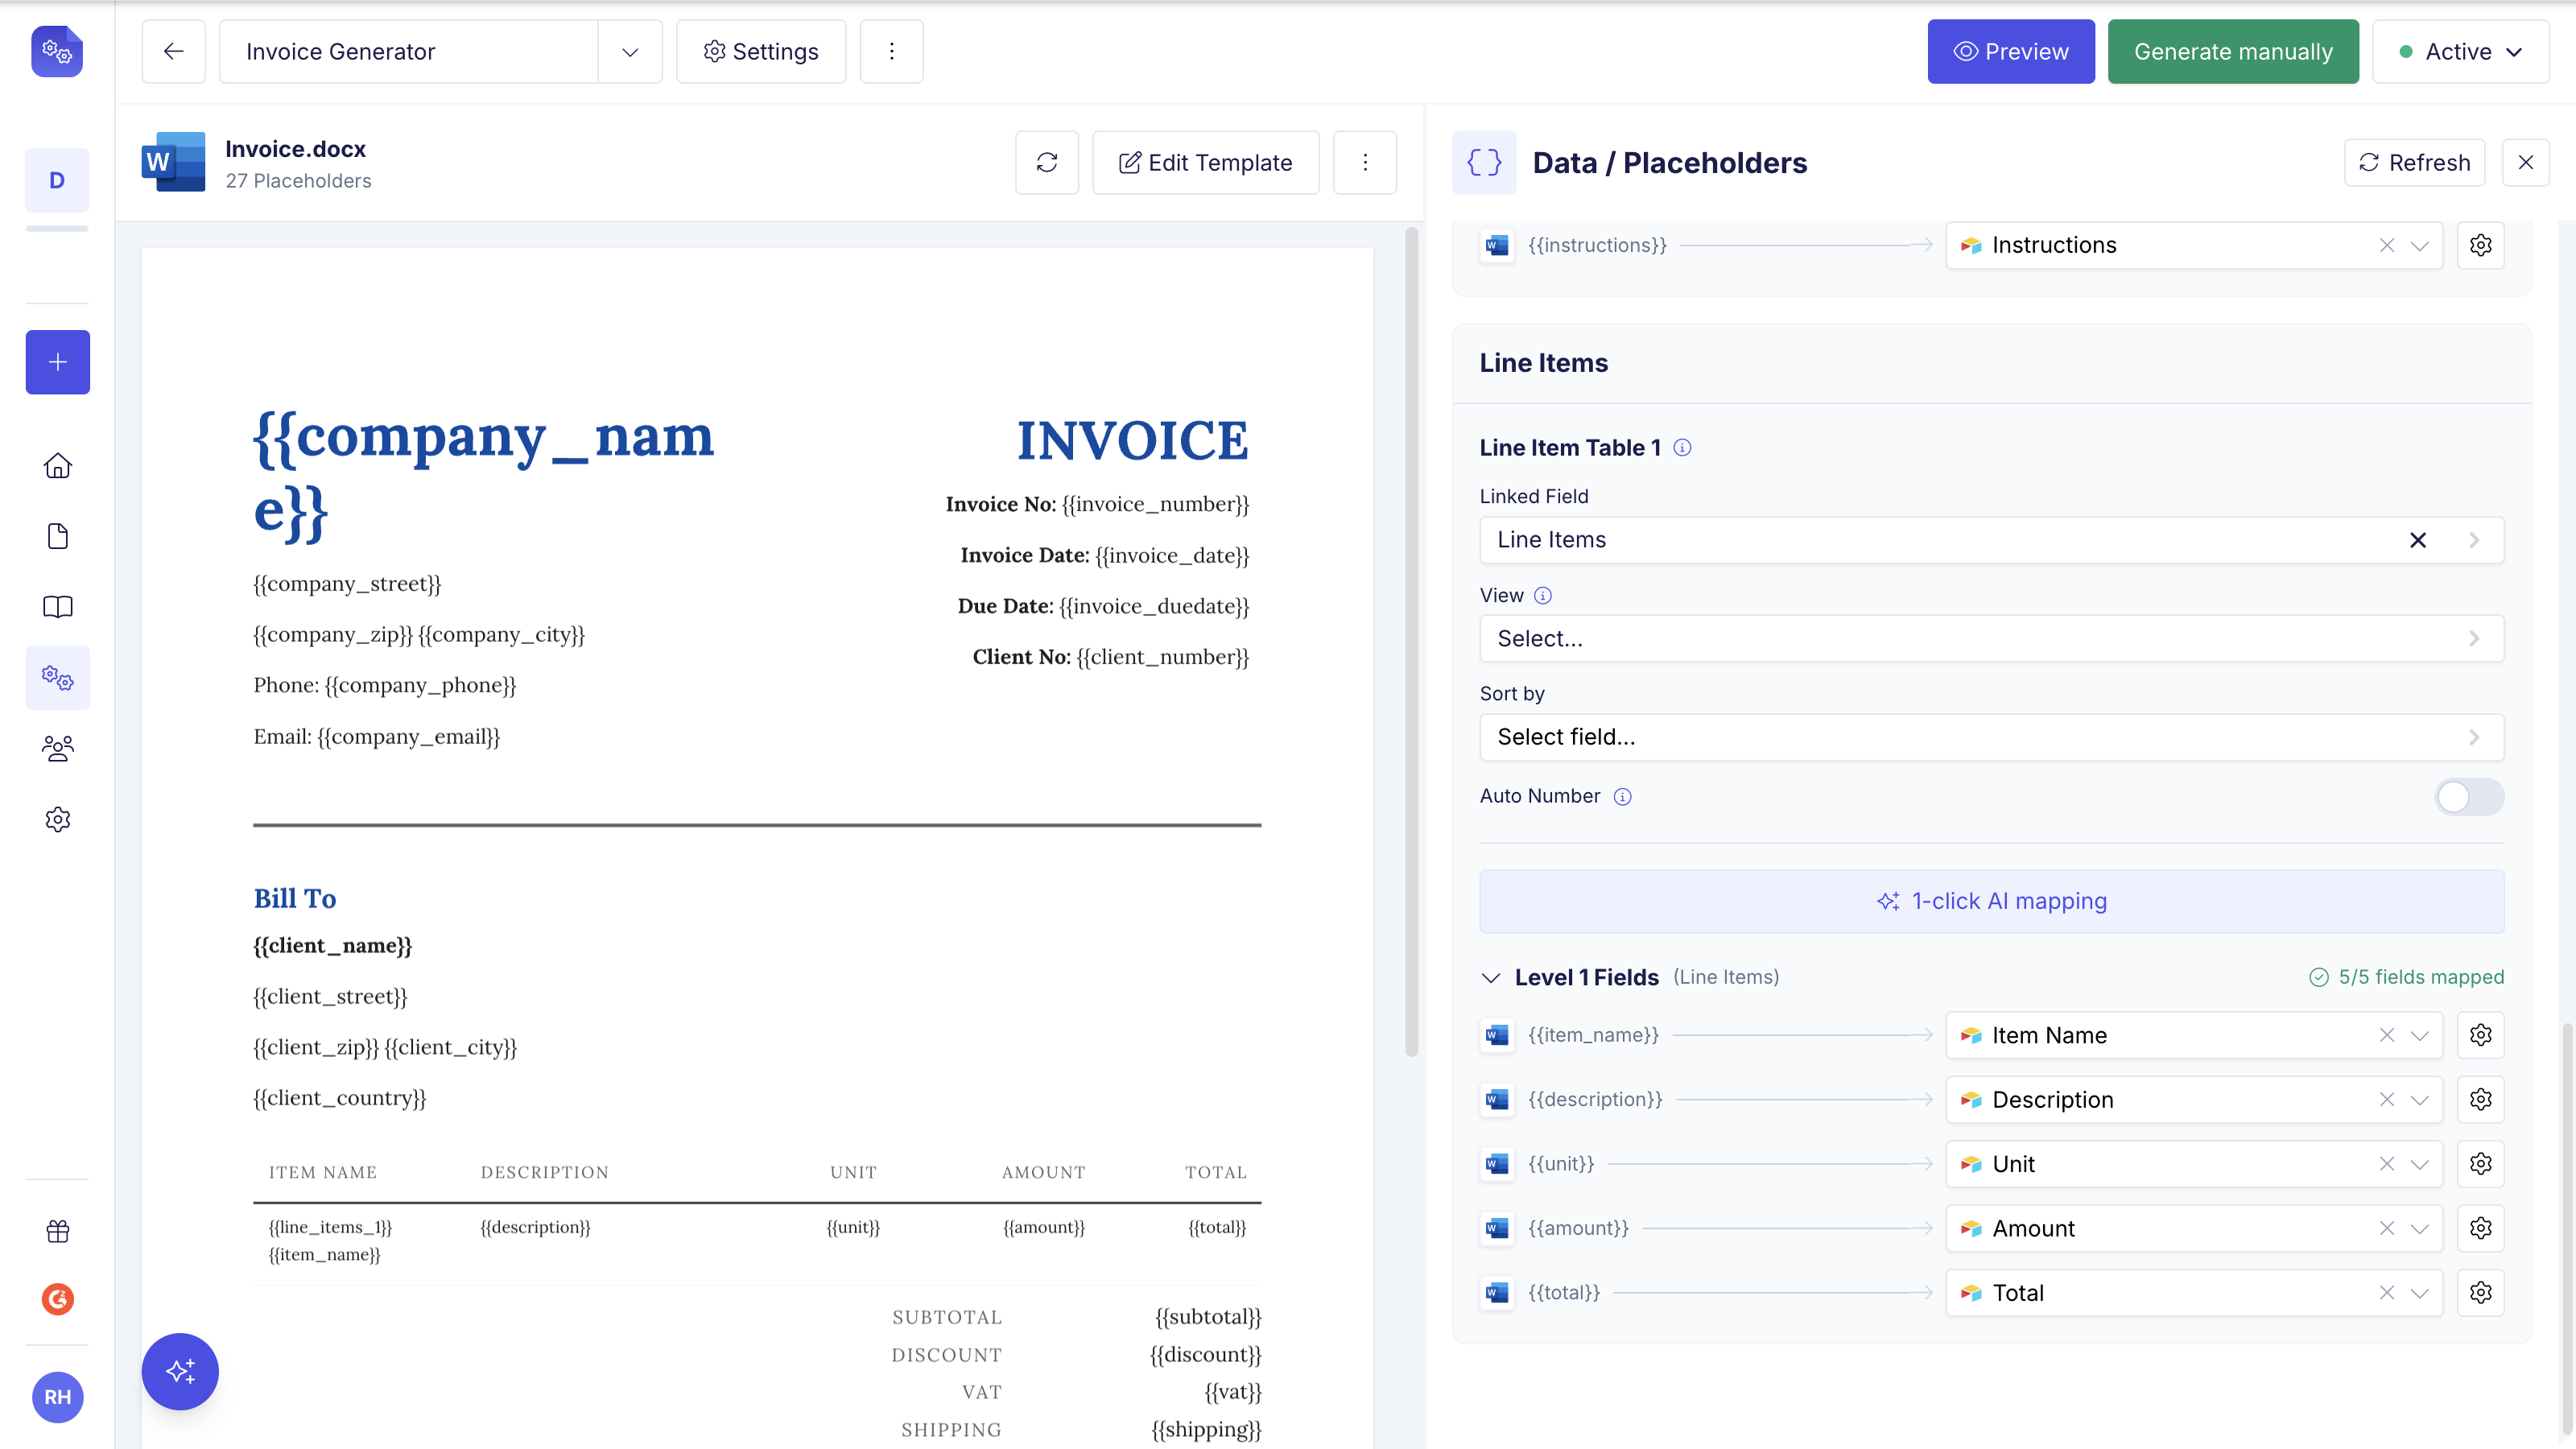Clear the Line Items linked field

2417,540
